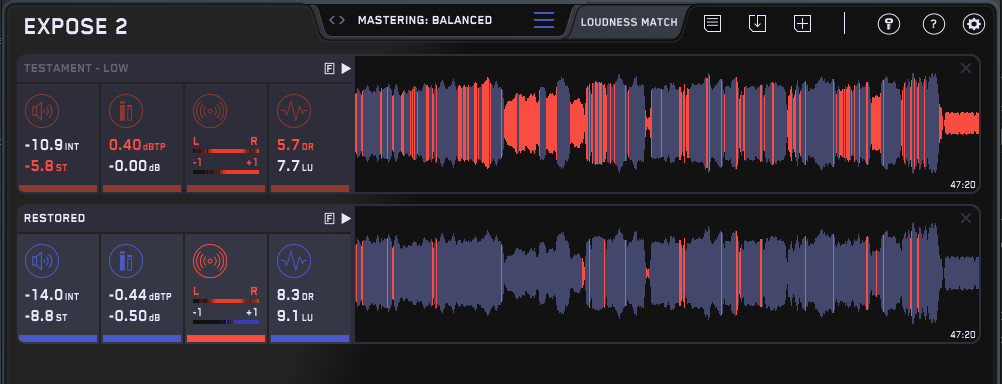The width and height of the screenshot is (1002, 384).
Task: Cycle presets using the left-right arrows
Action: 337,20
